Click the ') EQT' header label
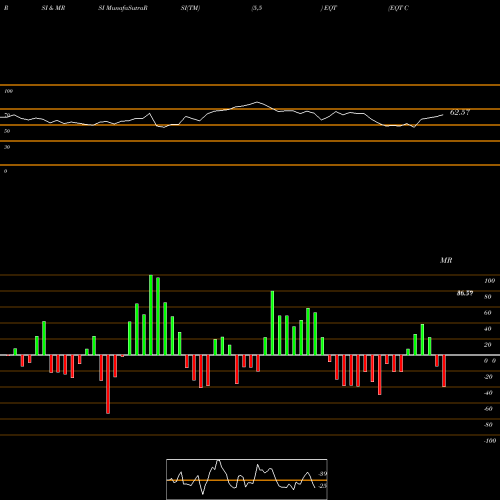The height and width of the screenshot is (500, 500). point(329,8)
